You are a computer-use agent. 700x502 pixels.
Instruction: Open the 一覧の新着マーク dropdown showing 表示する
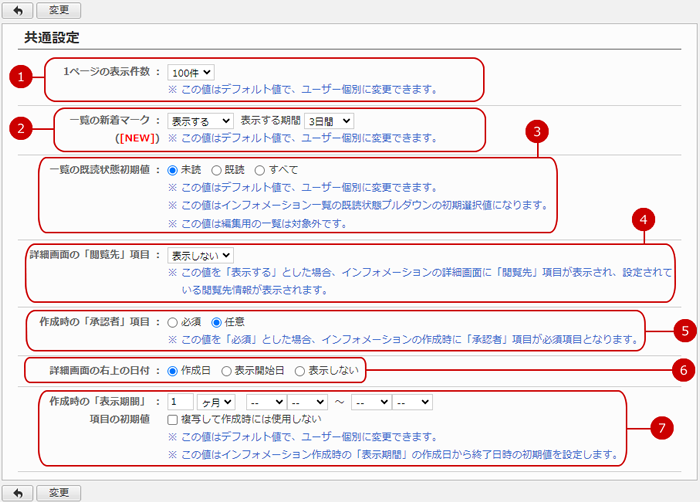(200, 121)
